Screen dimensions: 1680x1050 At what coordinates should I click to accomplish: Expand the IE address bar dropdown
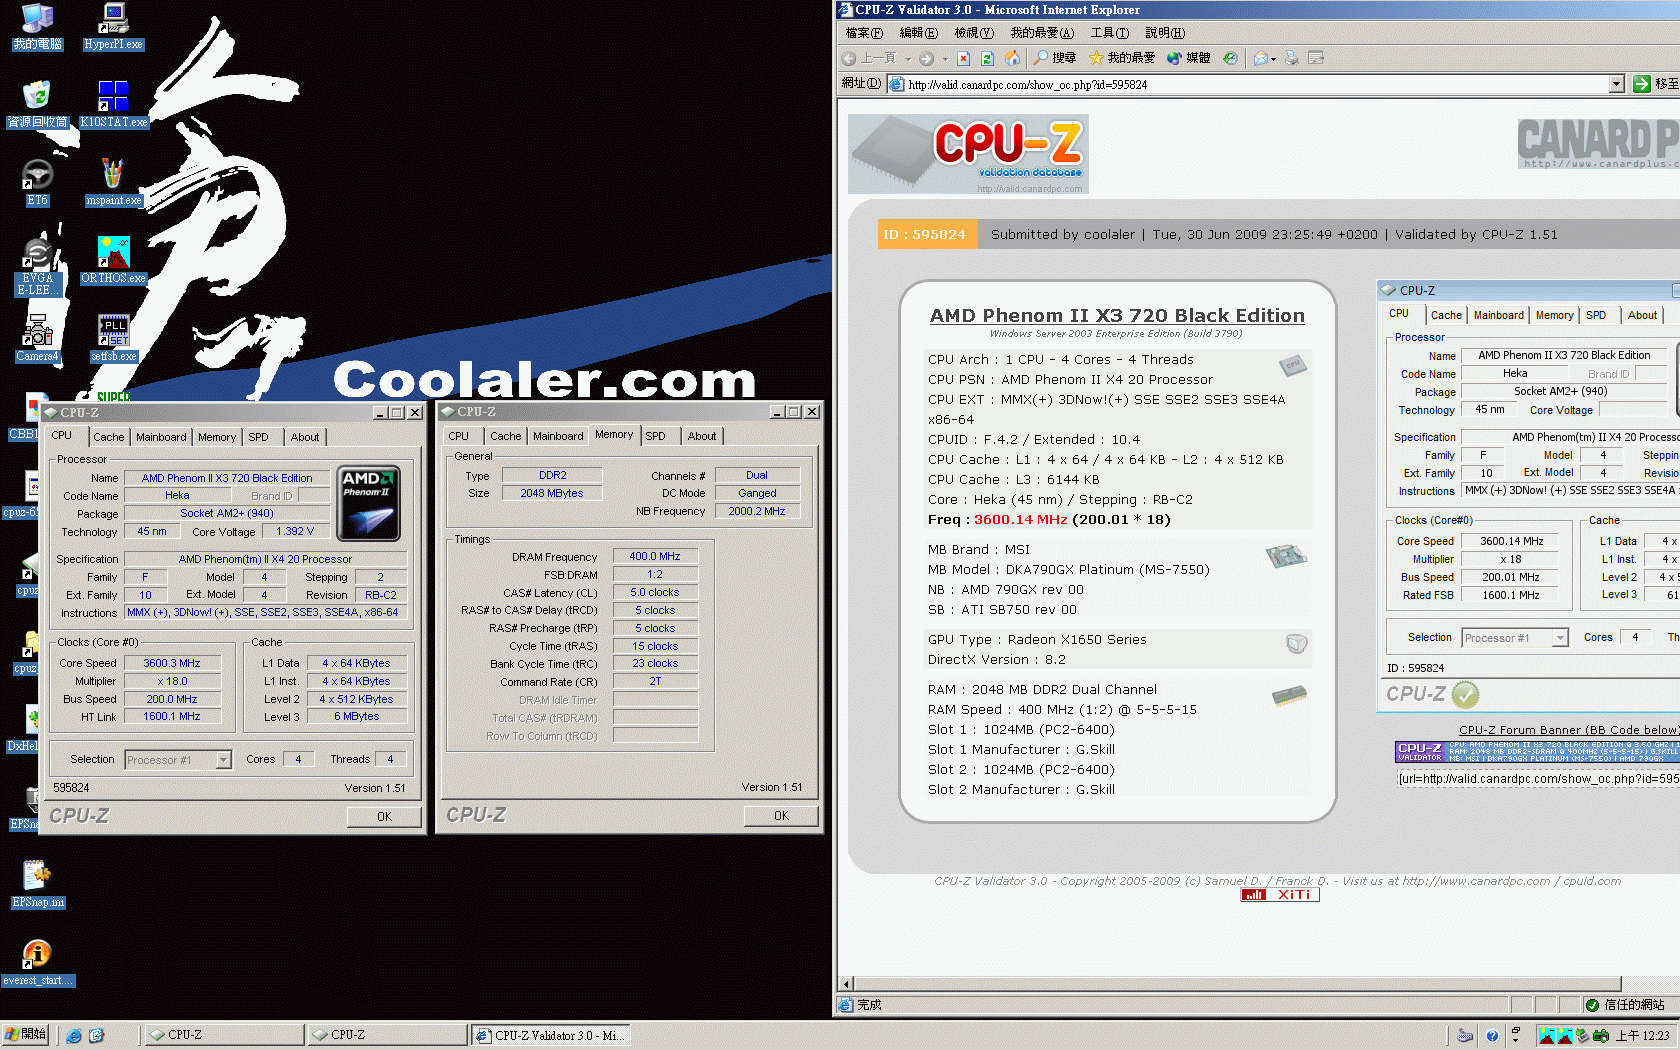(x=1617, y=85)
